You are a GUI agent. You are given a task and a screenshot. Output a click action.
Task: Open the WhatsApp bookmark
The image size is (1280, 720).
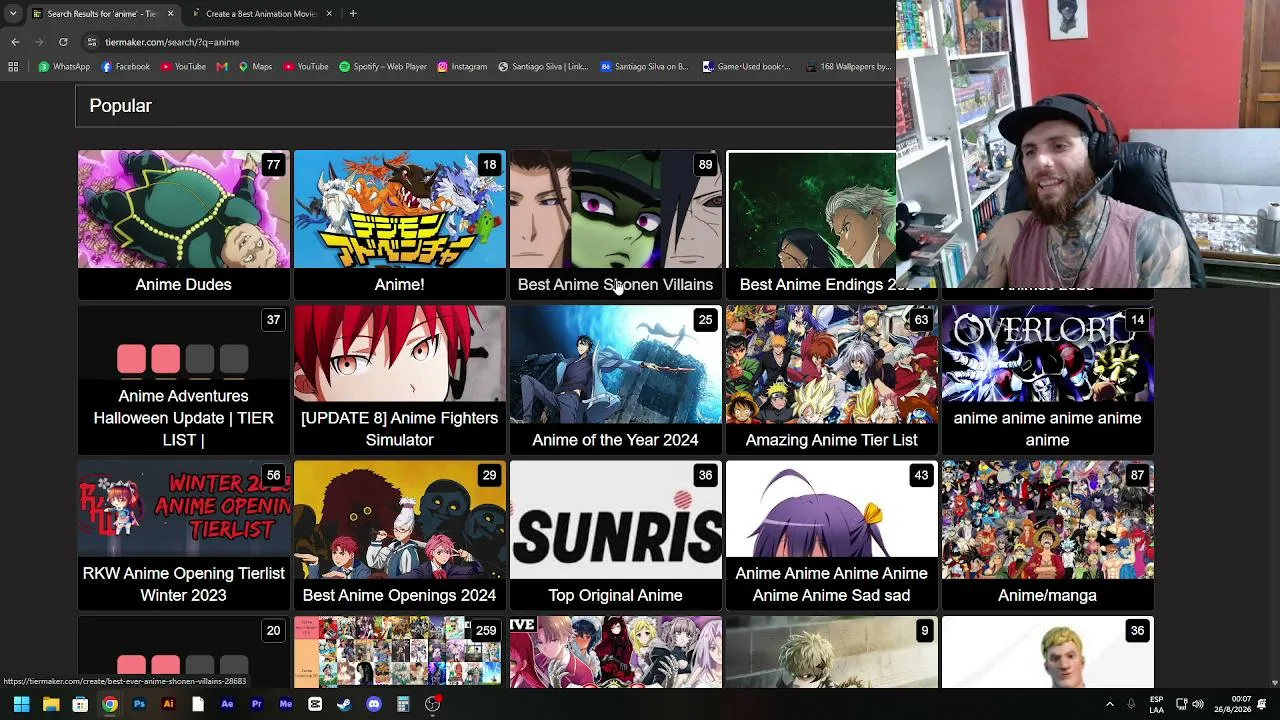64,67
